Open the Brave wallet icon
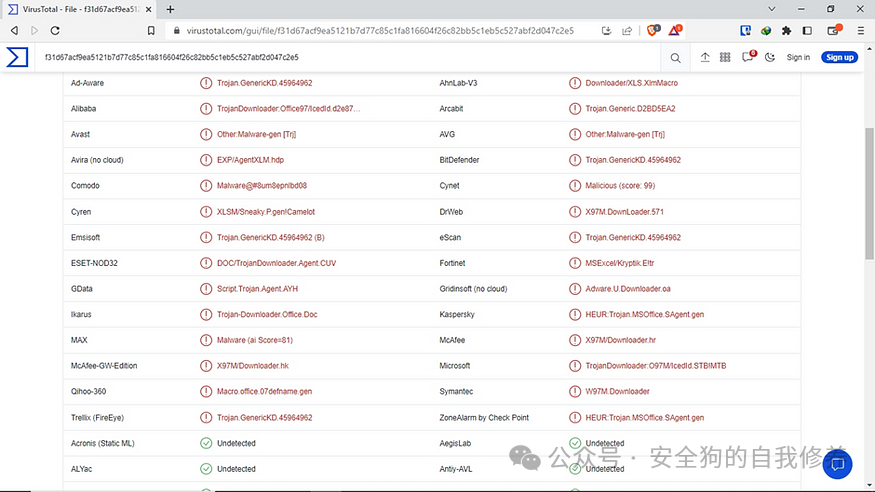The image size is (875, 492). click(x=833, y=31)
